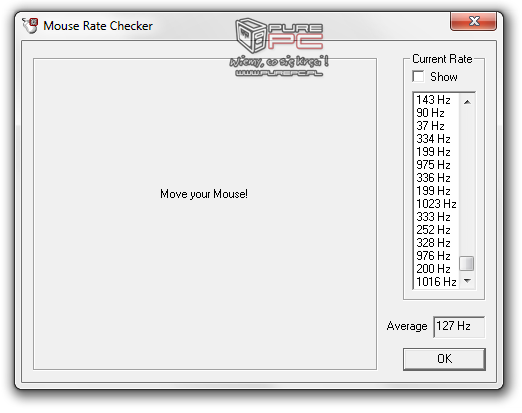Click the Move your Mouse! test area
This screenshot has height=413, width=522.
click(x=205, y=214)
